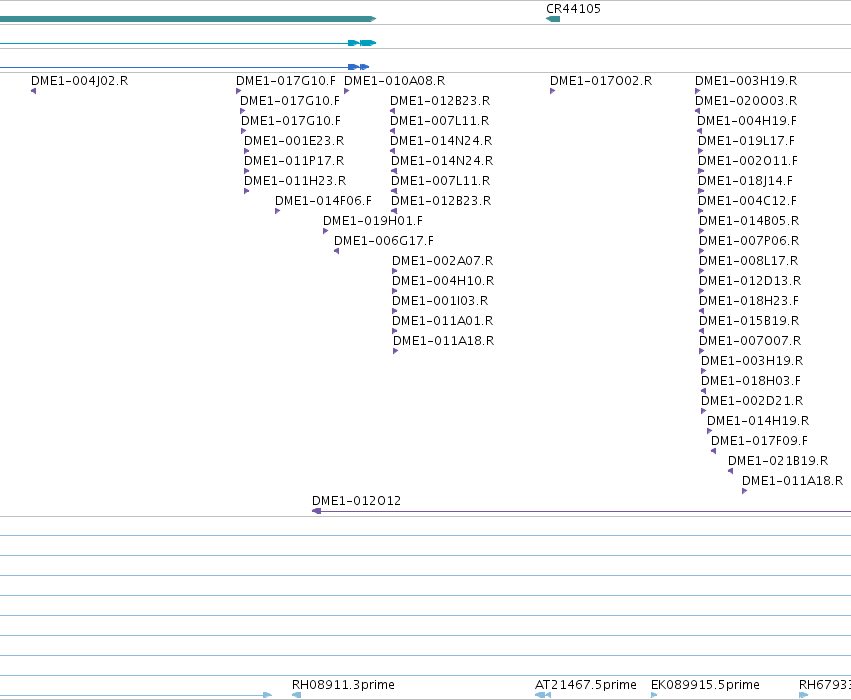Select feature DME1-004C12.F

pos(747,201)
